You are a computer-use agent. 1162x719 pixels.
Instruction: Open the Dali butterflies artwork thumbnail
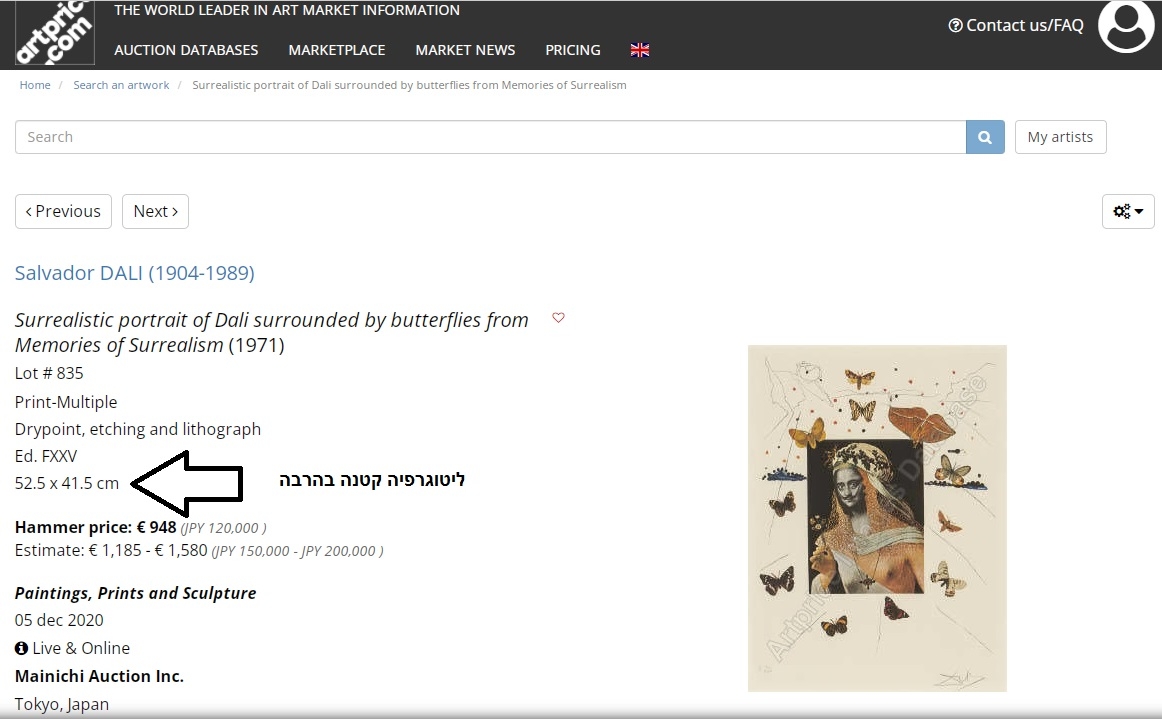[x=877, y=518]
